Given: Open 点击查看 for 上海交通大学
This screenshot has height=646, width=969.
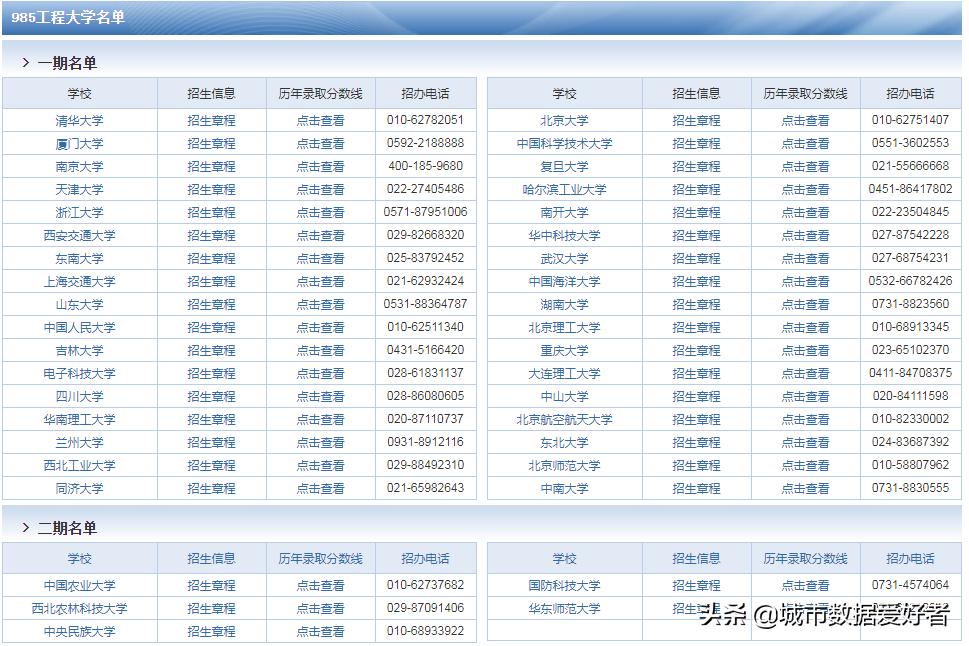Looking at the screenshot, I should [x=321, y=281].
